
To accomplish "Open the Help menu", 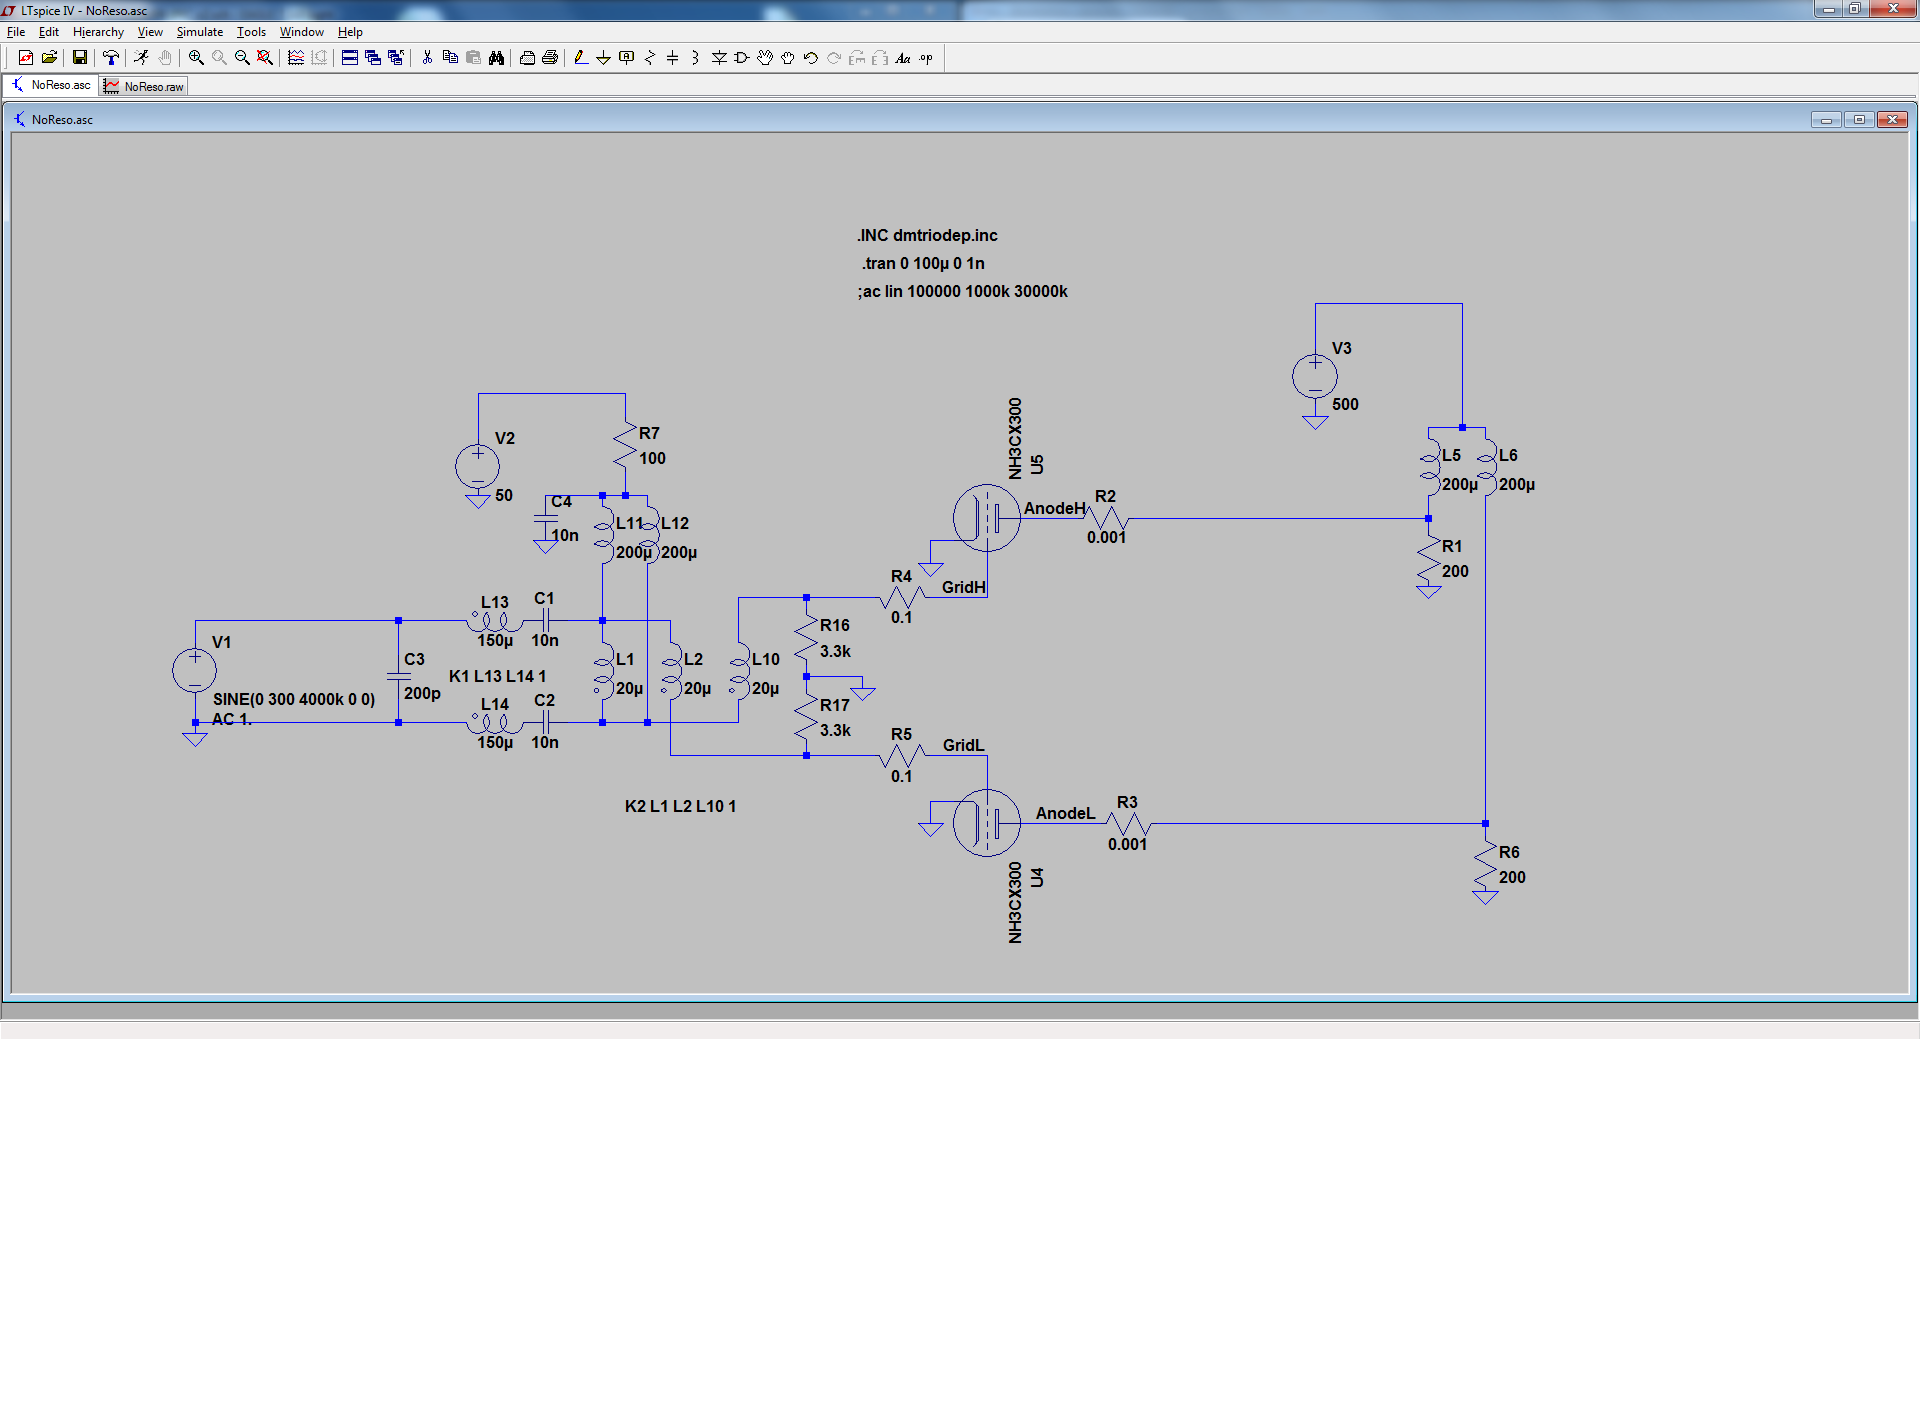I will [350, 32].
